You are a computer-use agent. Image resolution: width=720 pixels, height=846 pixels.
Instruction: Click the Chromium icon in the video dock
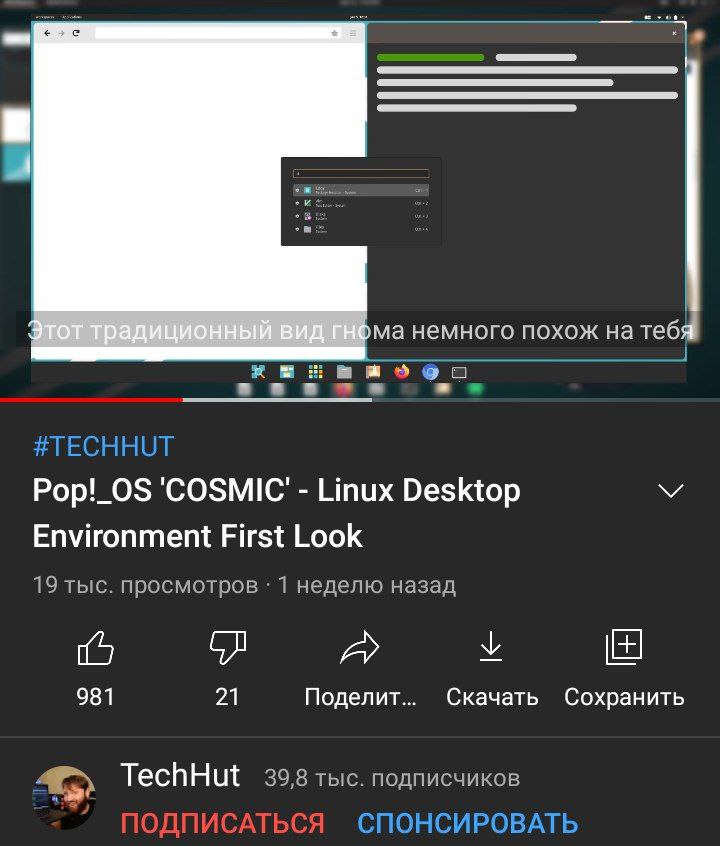tap(430, 372)
